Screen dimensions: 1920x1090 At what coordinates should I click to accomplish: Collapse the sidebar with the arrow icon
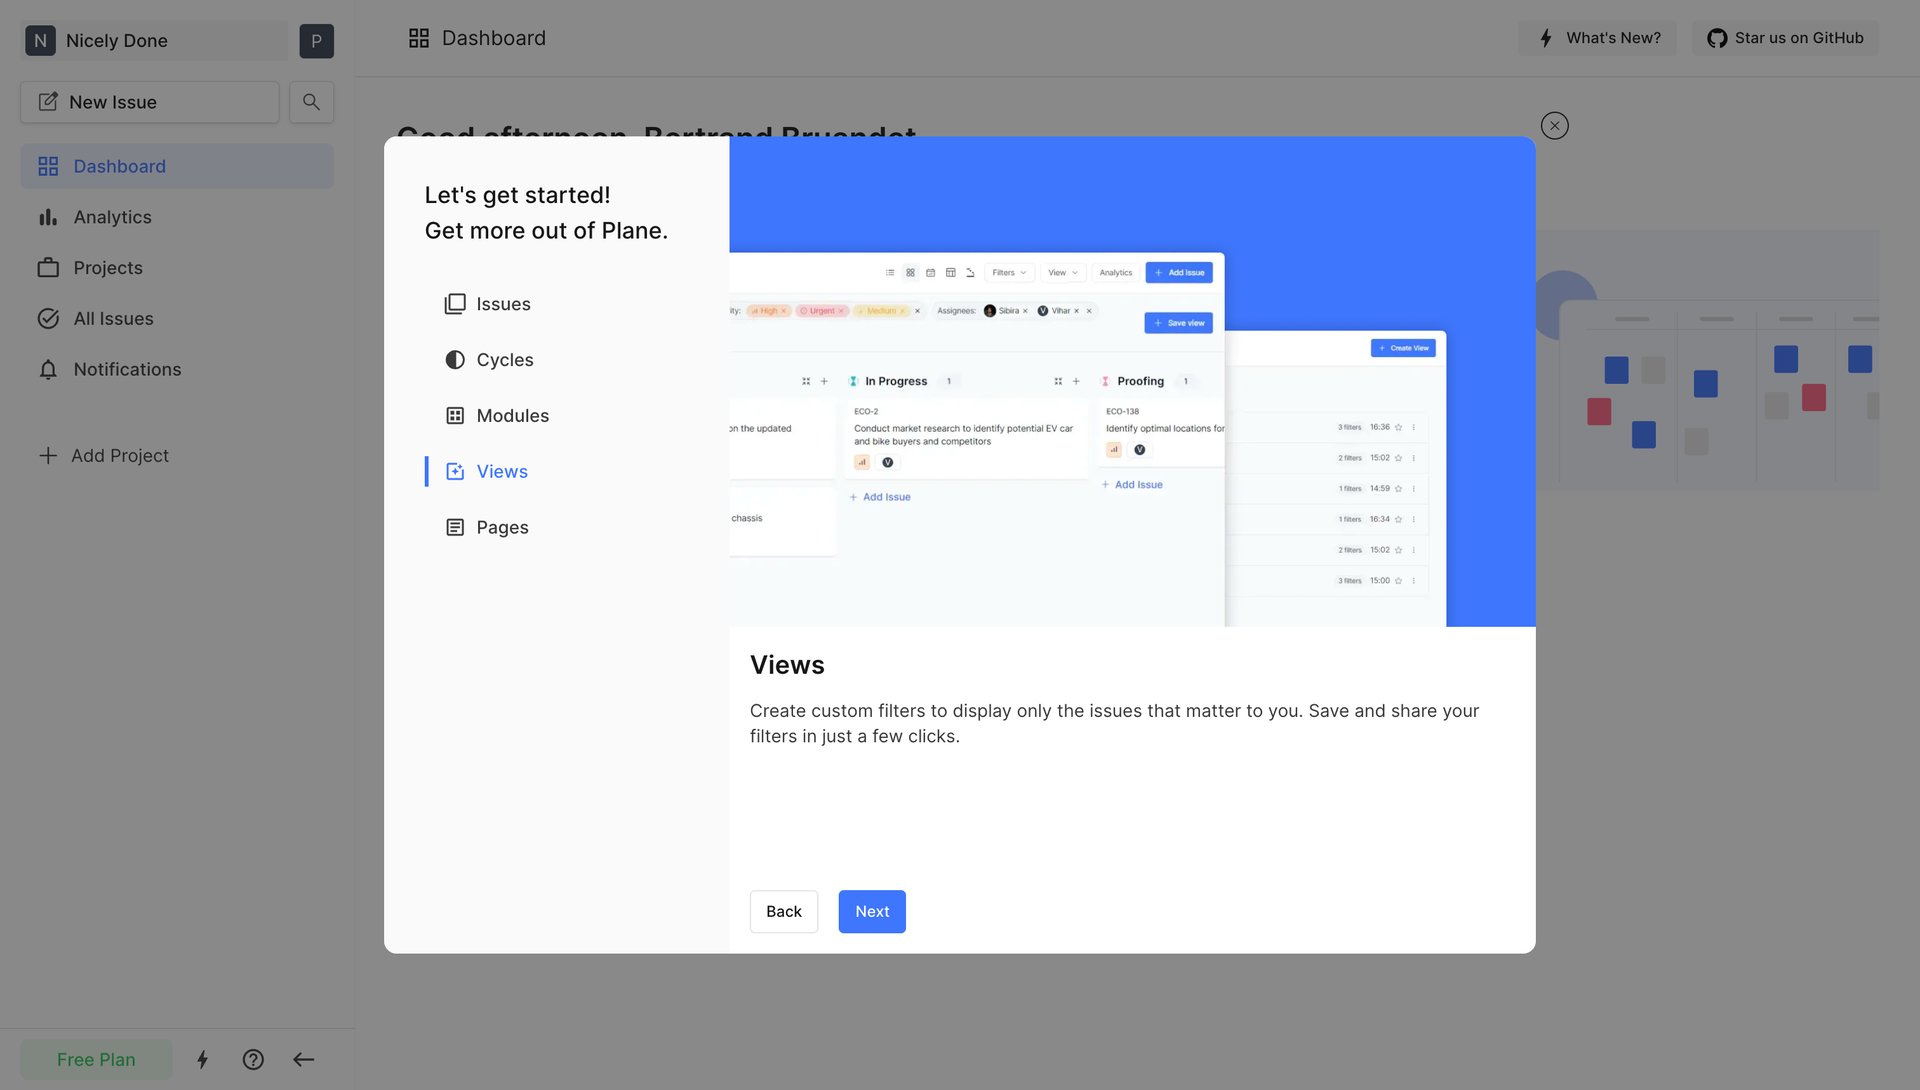pyautogui.click(x=304, y=1059)
